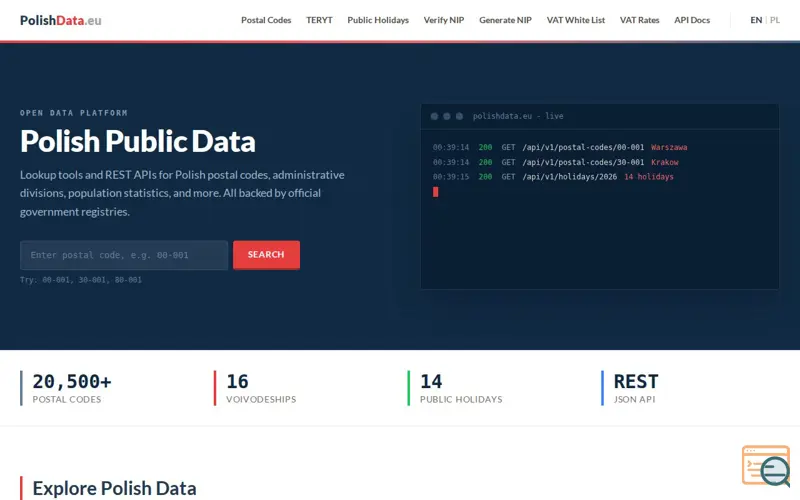The width and height of the screenshot is (800, 500).
Task: Switch language to EN
Action: [756, 20]
